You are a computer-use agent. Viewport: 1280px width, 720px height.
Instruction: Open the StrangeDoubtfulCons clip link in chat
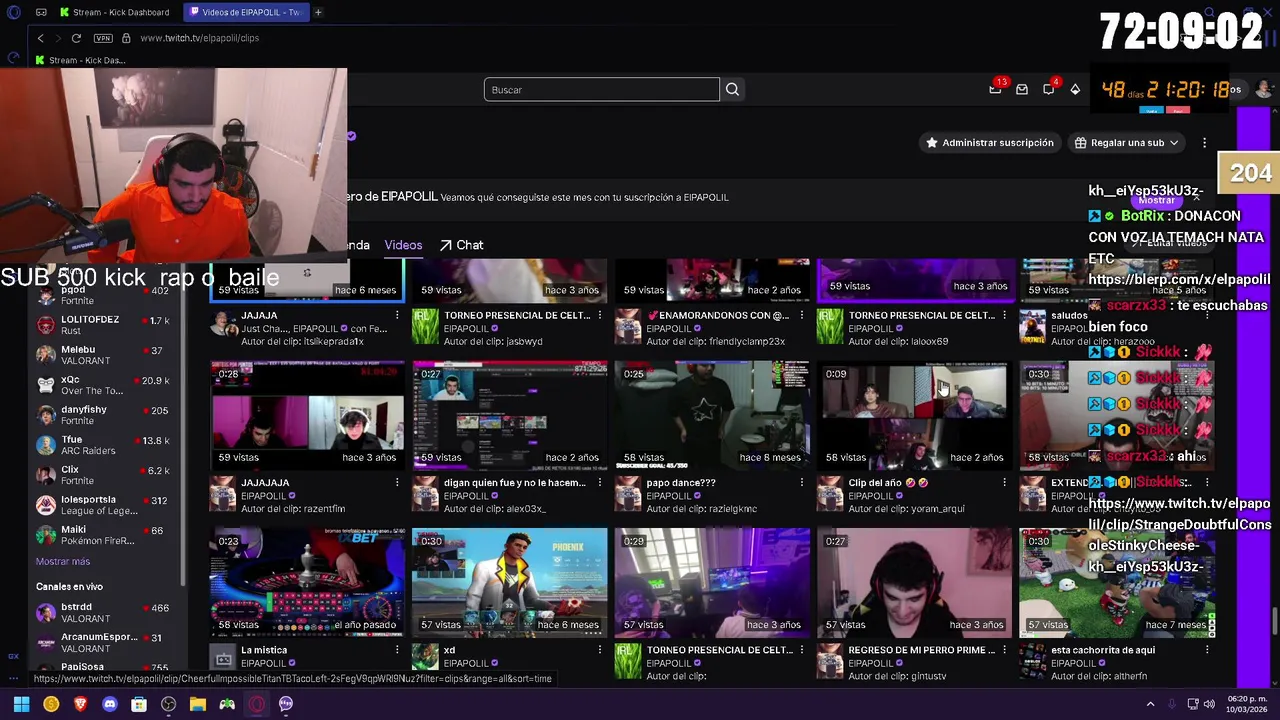coord(1180,535)
